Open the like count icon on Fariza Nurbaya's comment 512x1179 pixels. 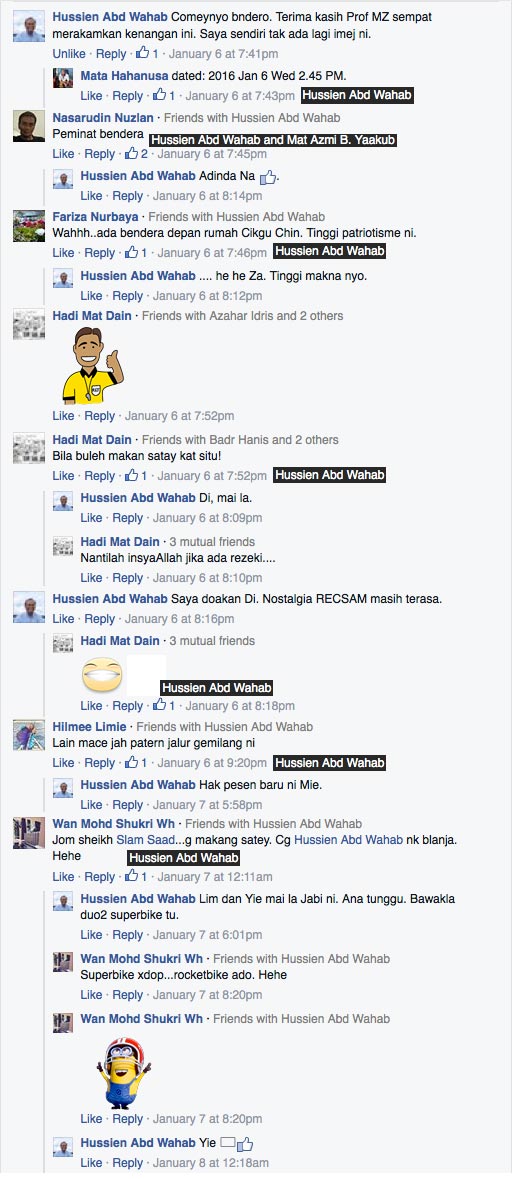pos(135,253)
